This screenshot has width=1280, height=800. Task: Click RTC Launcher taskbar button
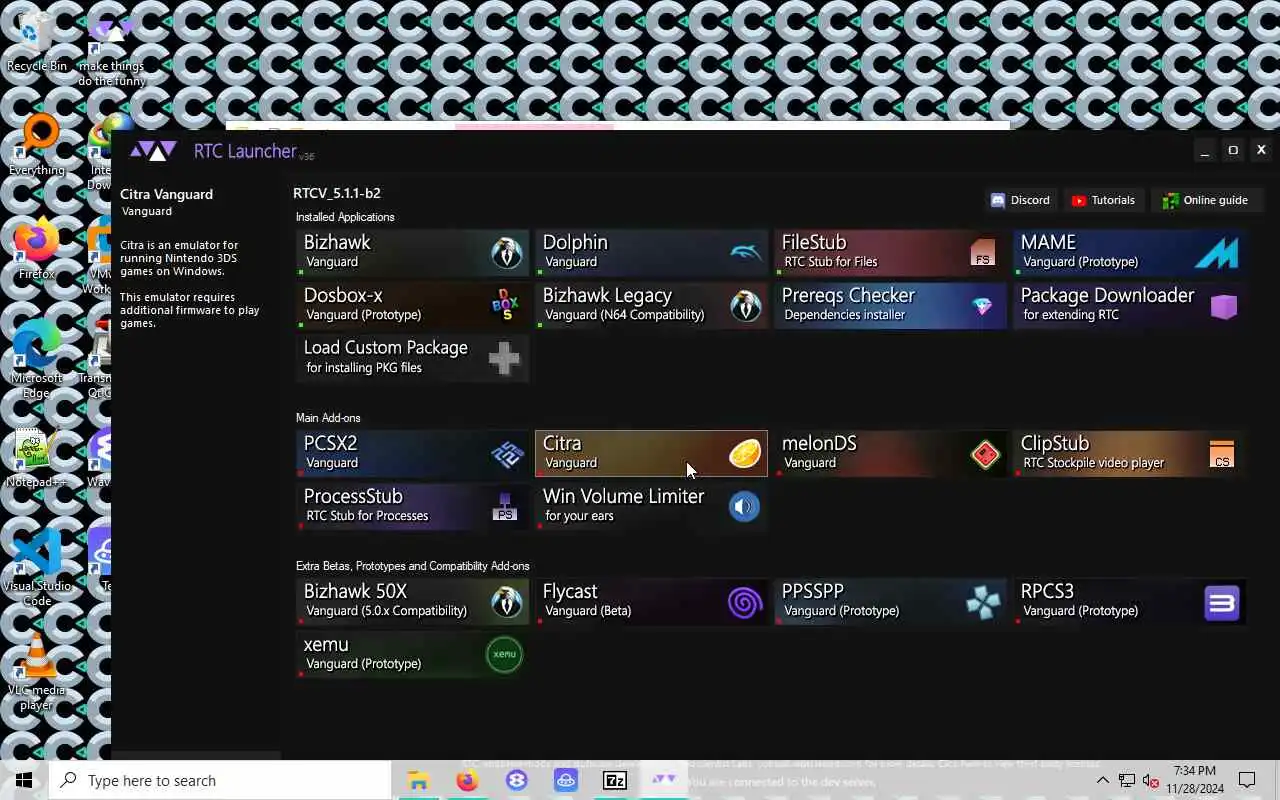pos(664,780)
